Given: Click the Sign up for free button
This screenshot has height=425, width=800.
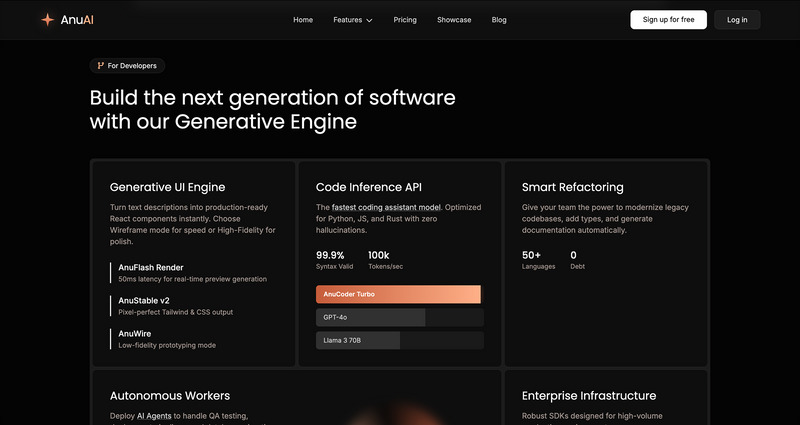Looking at the screenshot, I should point(668,20).
